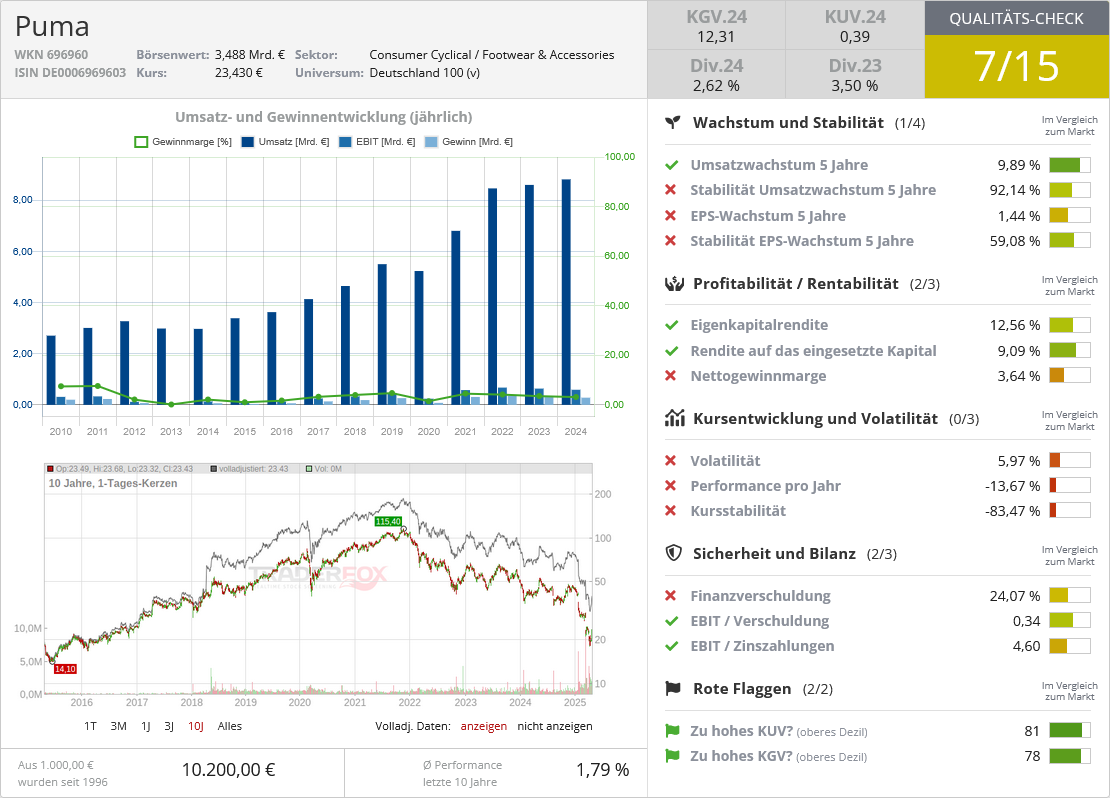Select the 1J chart time range
1110x798 pixels.
(x=146, y=726)
